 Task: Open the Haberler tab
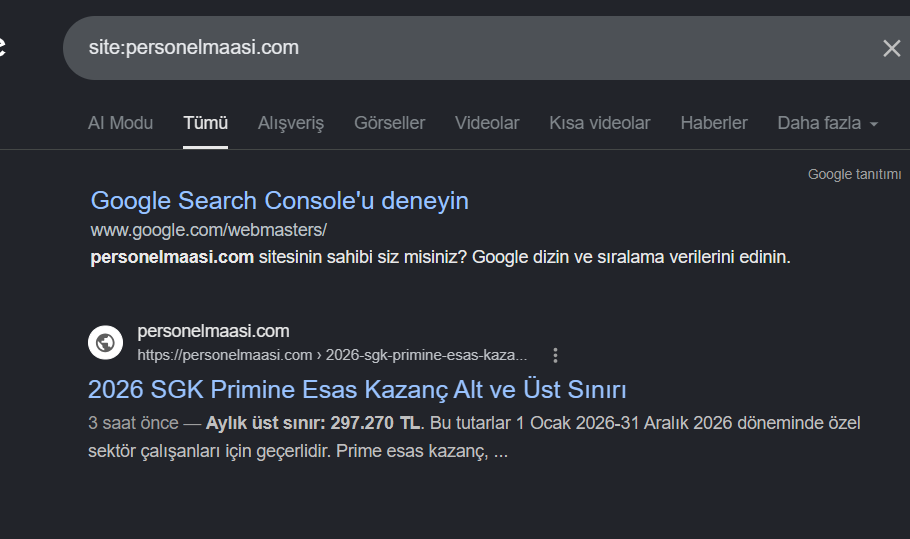point(714,123)
